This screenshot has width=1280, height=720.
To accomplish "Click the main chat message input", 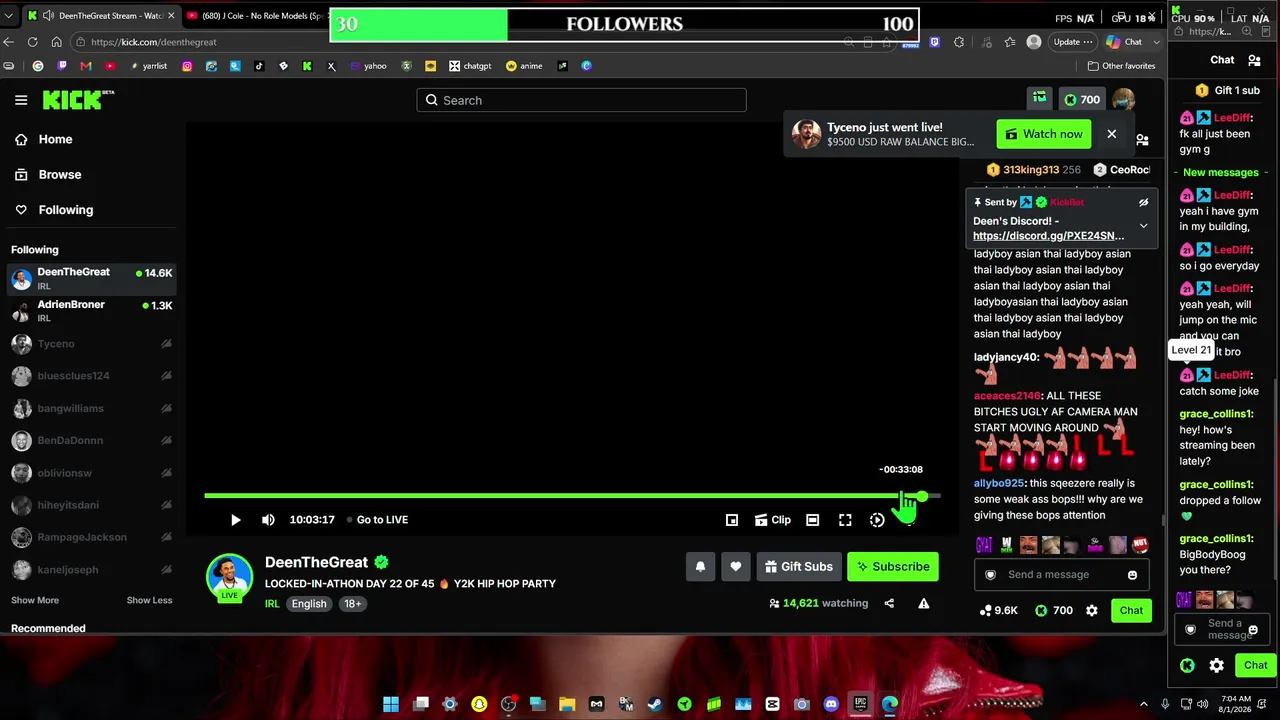I will click(1061, 575).
